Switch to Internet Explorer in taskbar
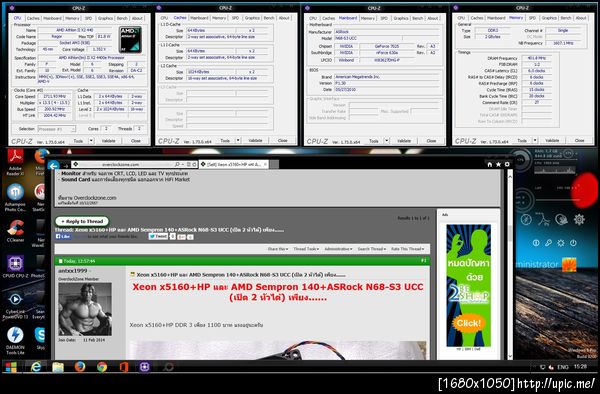This screenshot has width=600, height=394. coord(36,367)
